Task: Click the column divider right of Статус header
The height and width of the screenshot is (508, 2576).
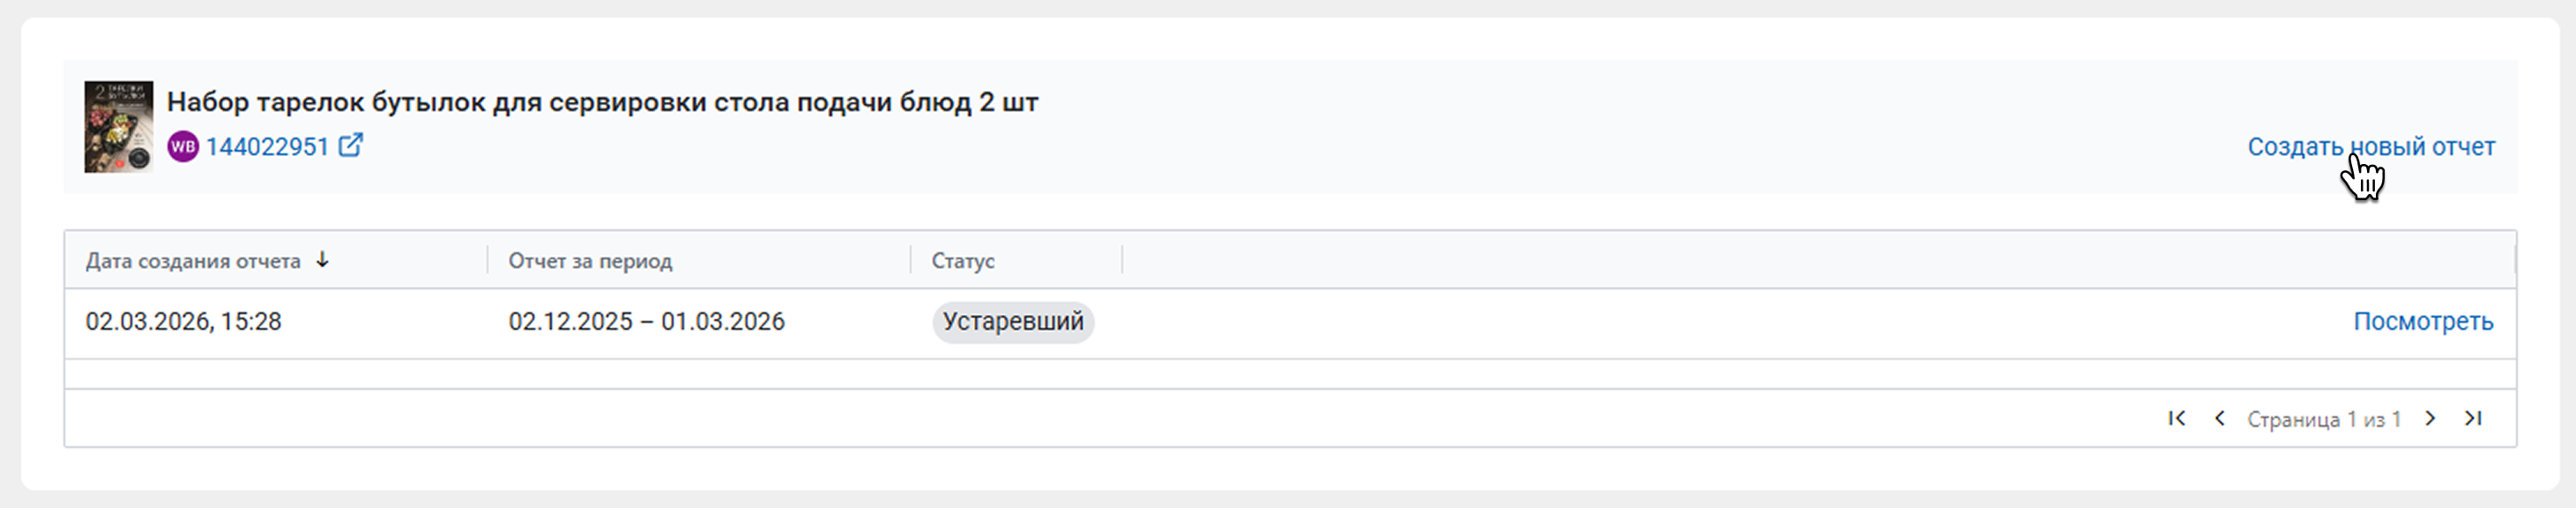Action: pos(1122,260)
